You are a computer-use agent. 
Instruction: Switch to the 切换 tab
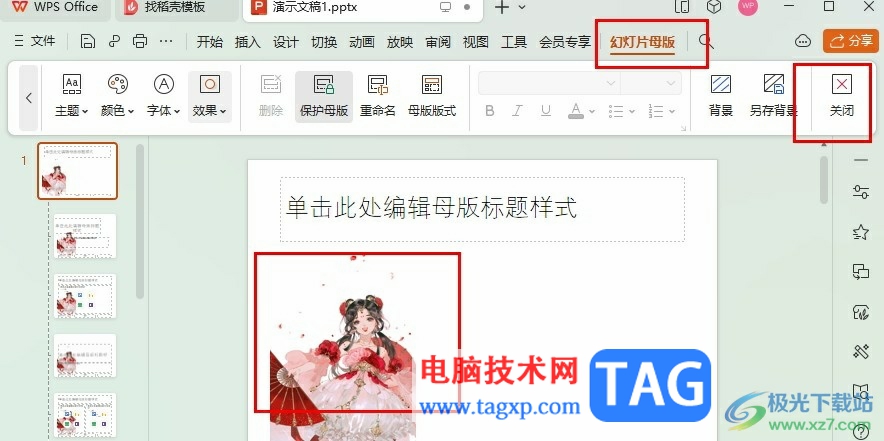[324, 42]
